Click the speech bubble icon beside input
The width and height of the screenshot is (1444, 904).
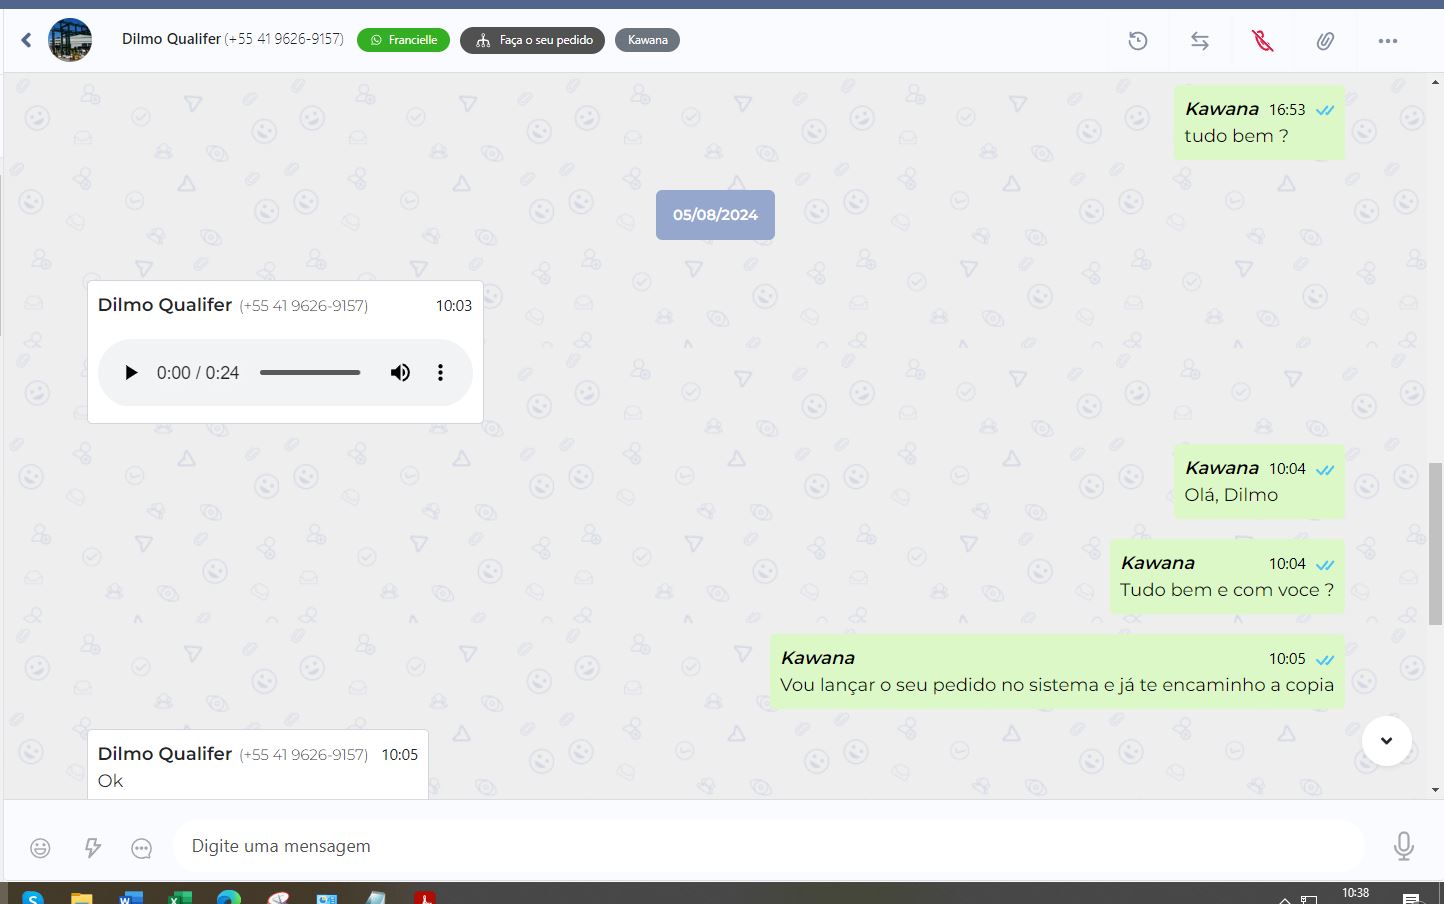click(142, 848)
